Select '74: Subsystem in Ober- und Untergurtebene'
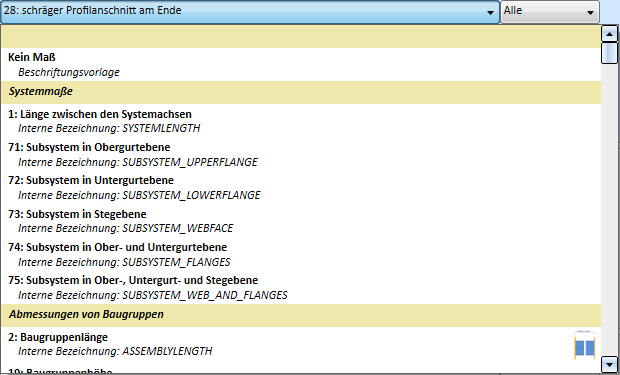This screenshot has height=375, width=620. [301, 254]
